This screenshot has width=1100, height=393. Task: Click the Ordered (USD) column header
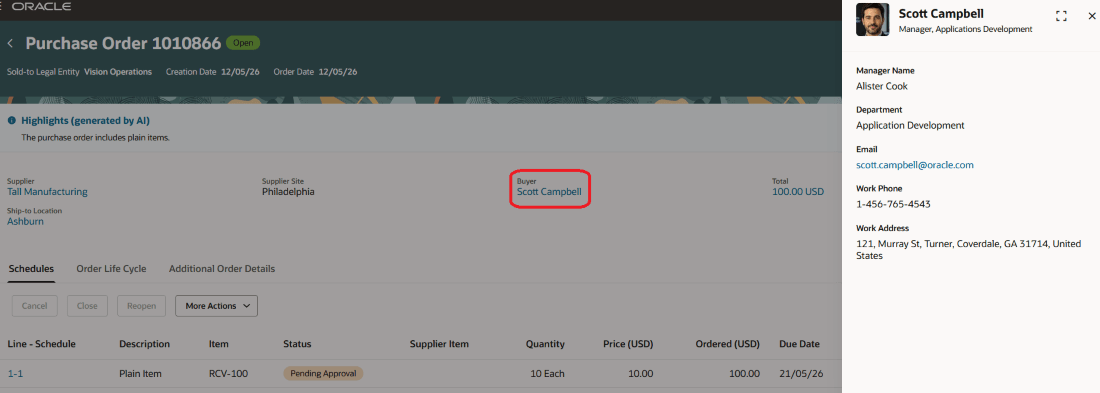coord(727,345)
